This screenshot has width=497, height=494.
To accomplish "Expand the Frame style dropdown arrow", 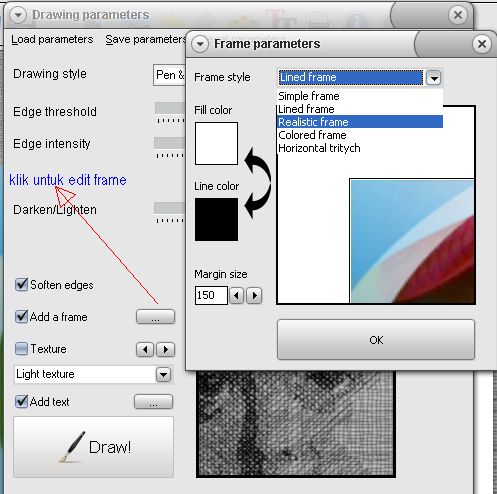I will (434, 78).
